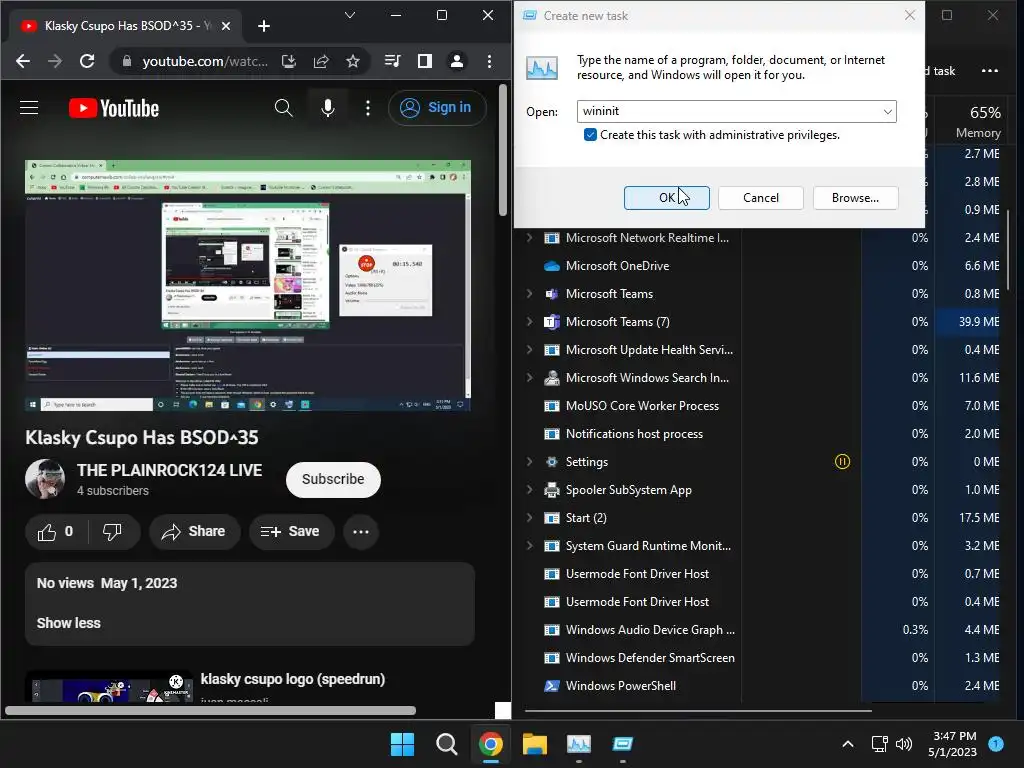Open YouTube hamburger guide menu
Image resolution: width=1024 pixels, height=768 pixels.
(x=29, y=108)
